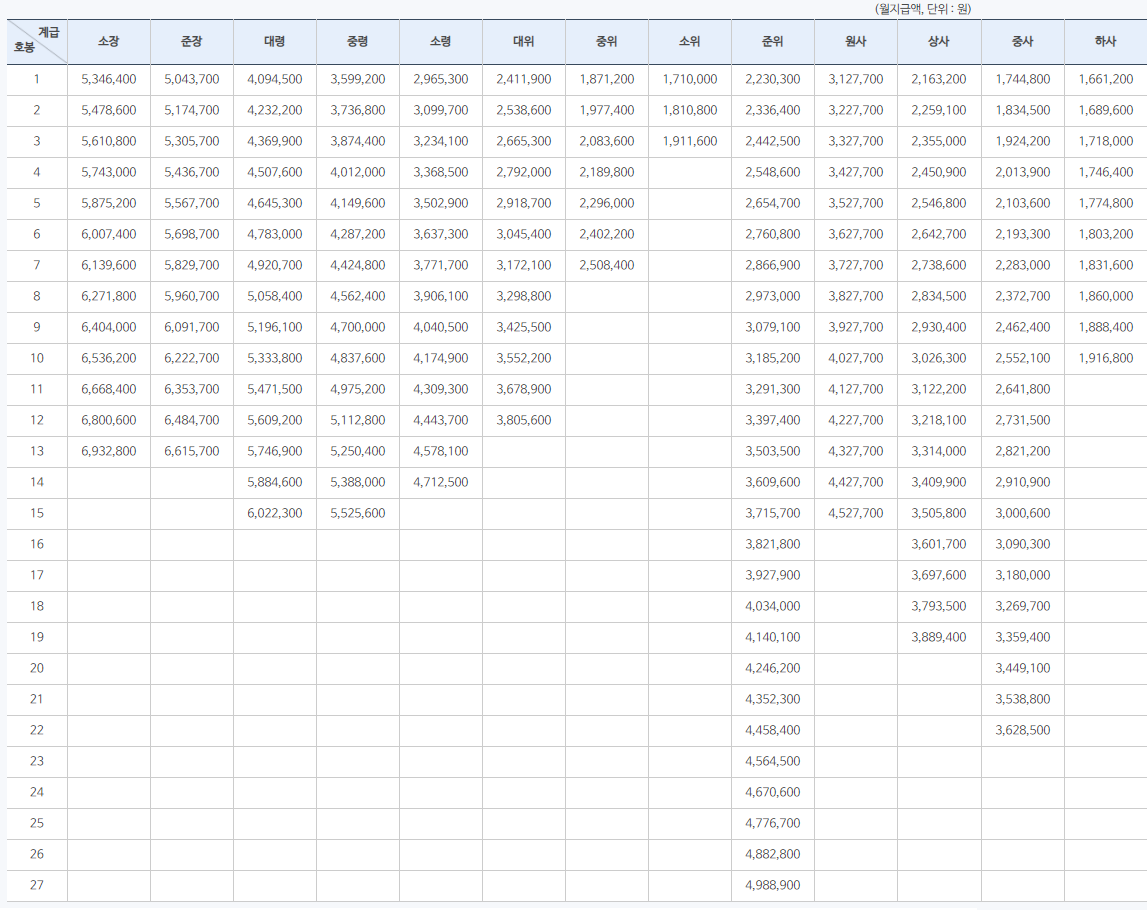Click the 중사 value 3,628,500
1148x912 pixels.
[1023, 730]
